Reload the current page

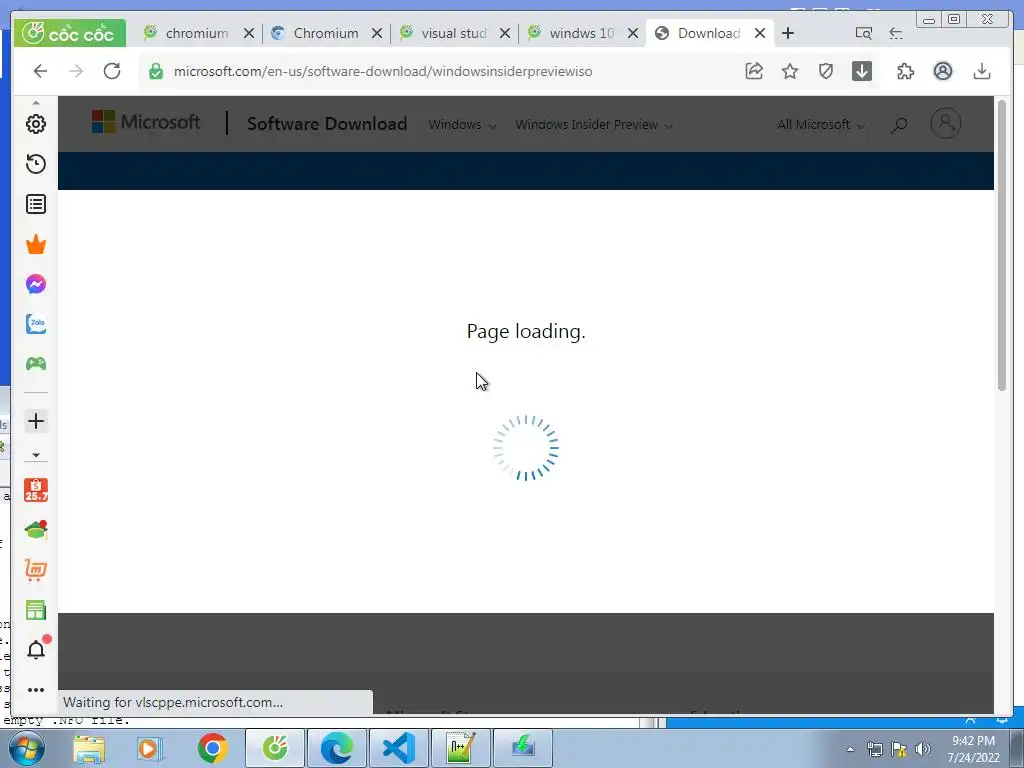coord(112,71)
